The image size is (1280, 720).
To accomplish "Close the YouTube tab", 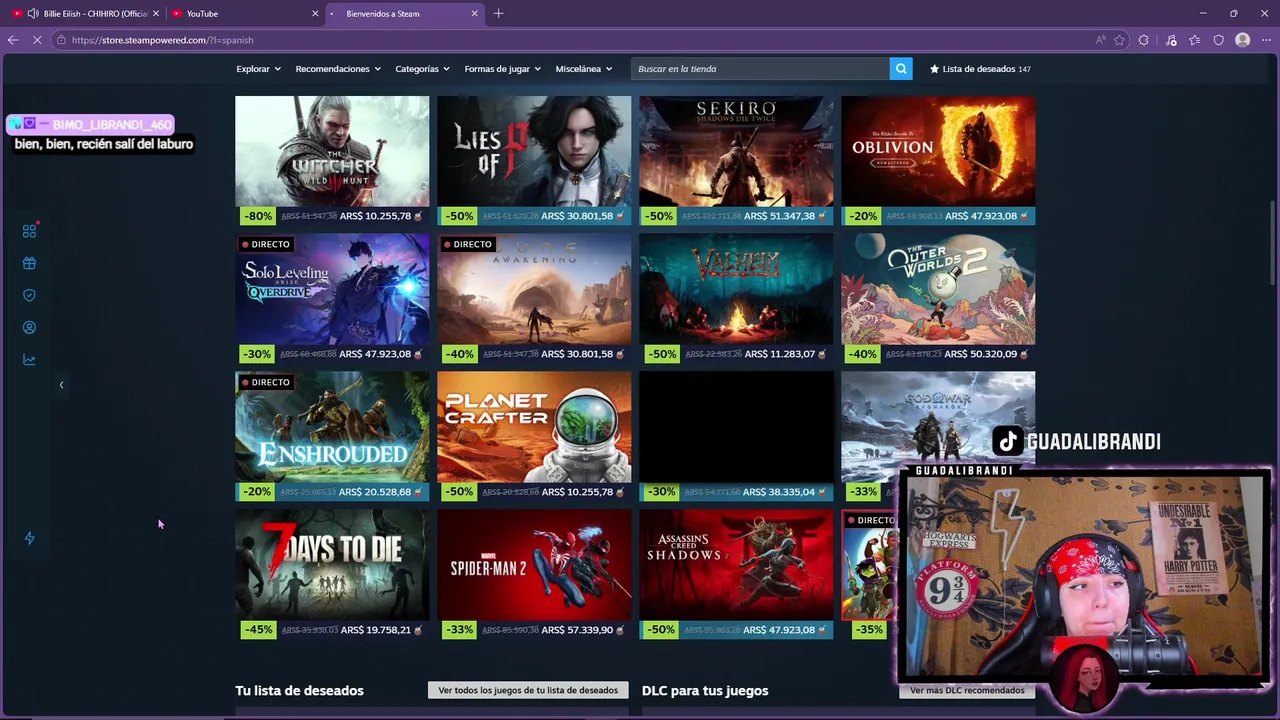I will pos(315,13).
